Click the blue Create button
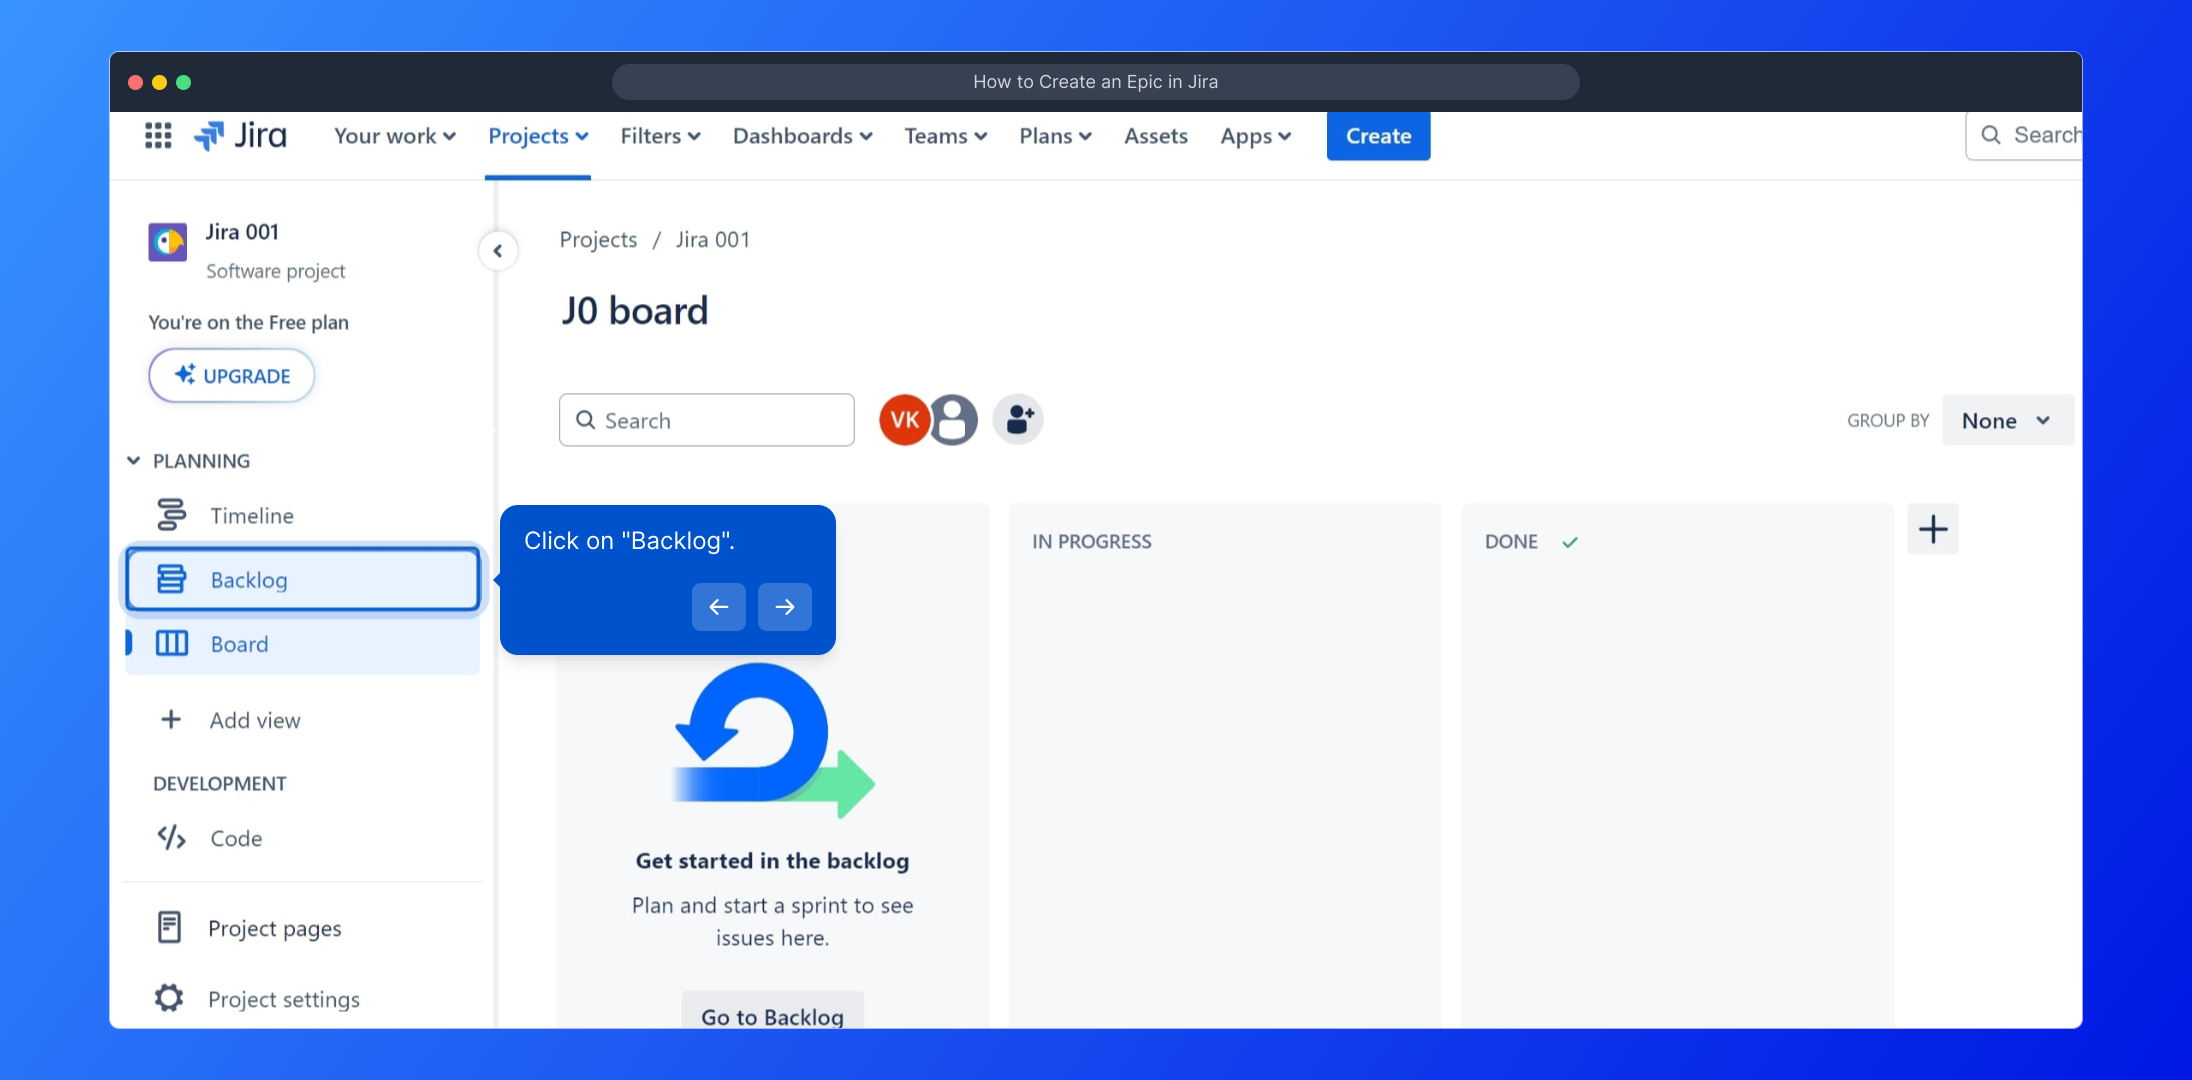Viewport: 2192px width, 1080px height. point(1378,136)
